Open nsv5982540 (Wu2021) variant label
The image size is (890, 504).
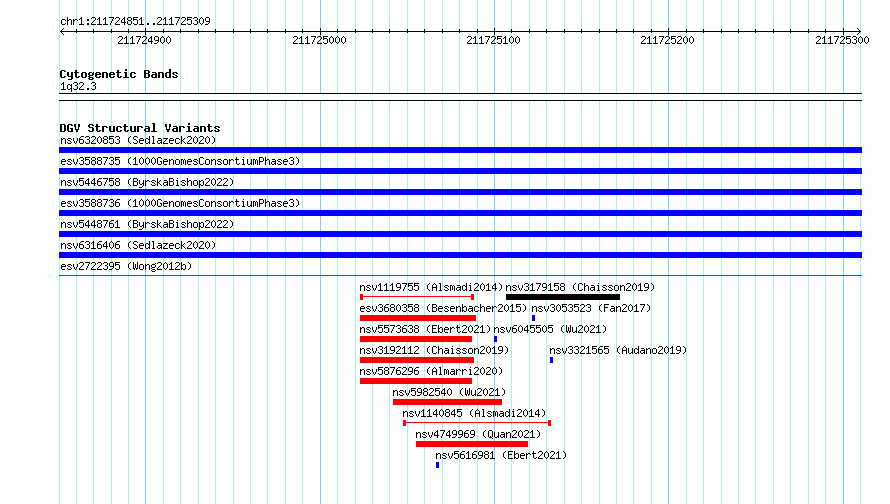449,392
